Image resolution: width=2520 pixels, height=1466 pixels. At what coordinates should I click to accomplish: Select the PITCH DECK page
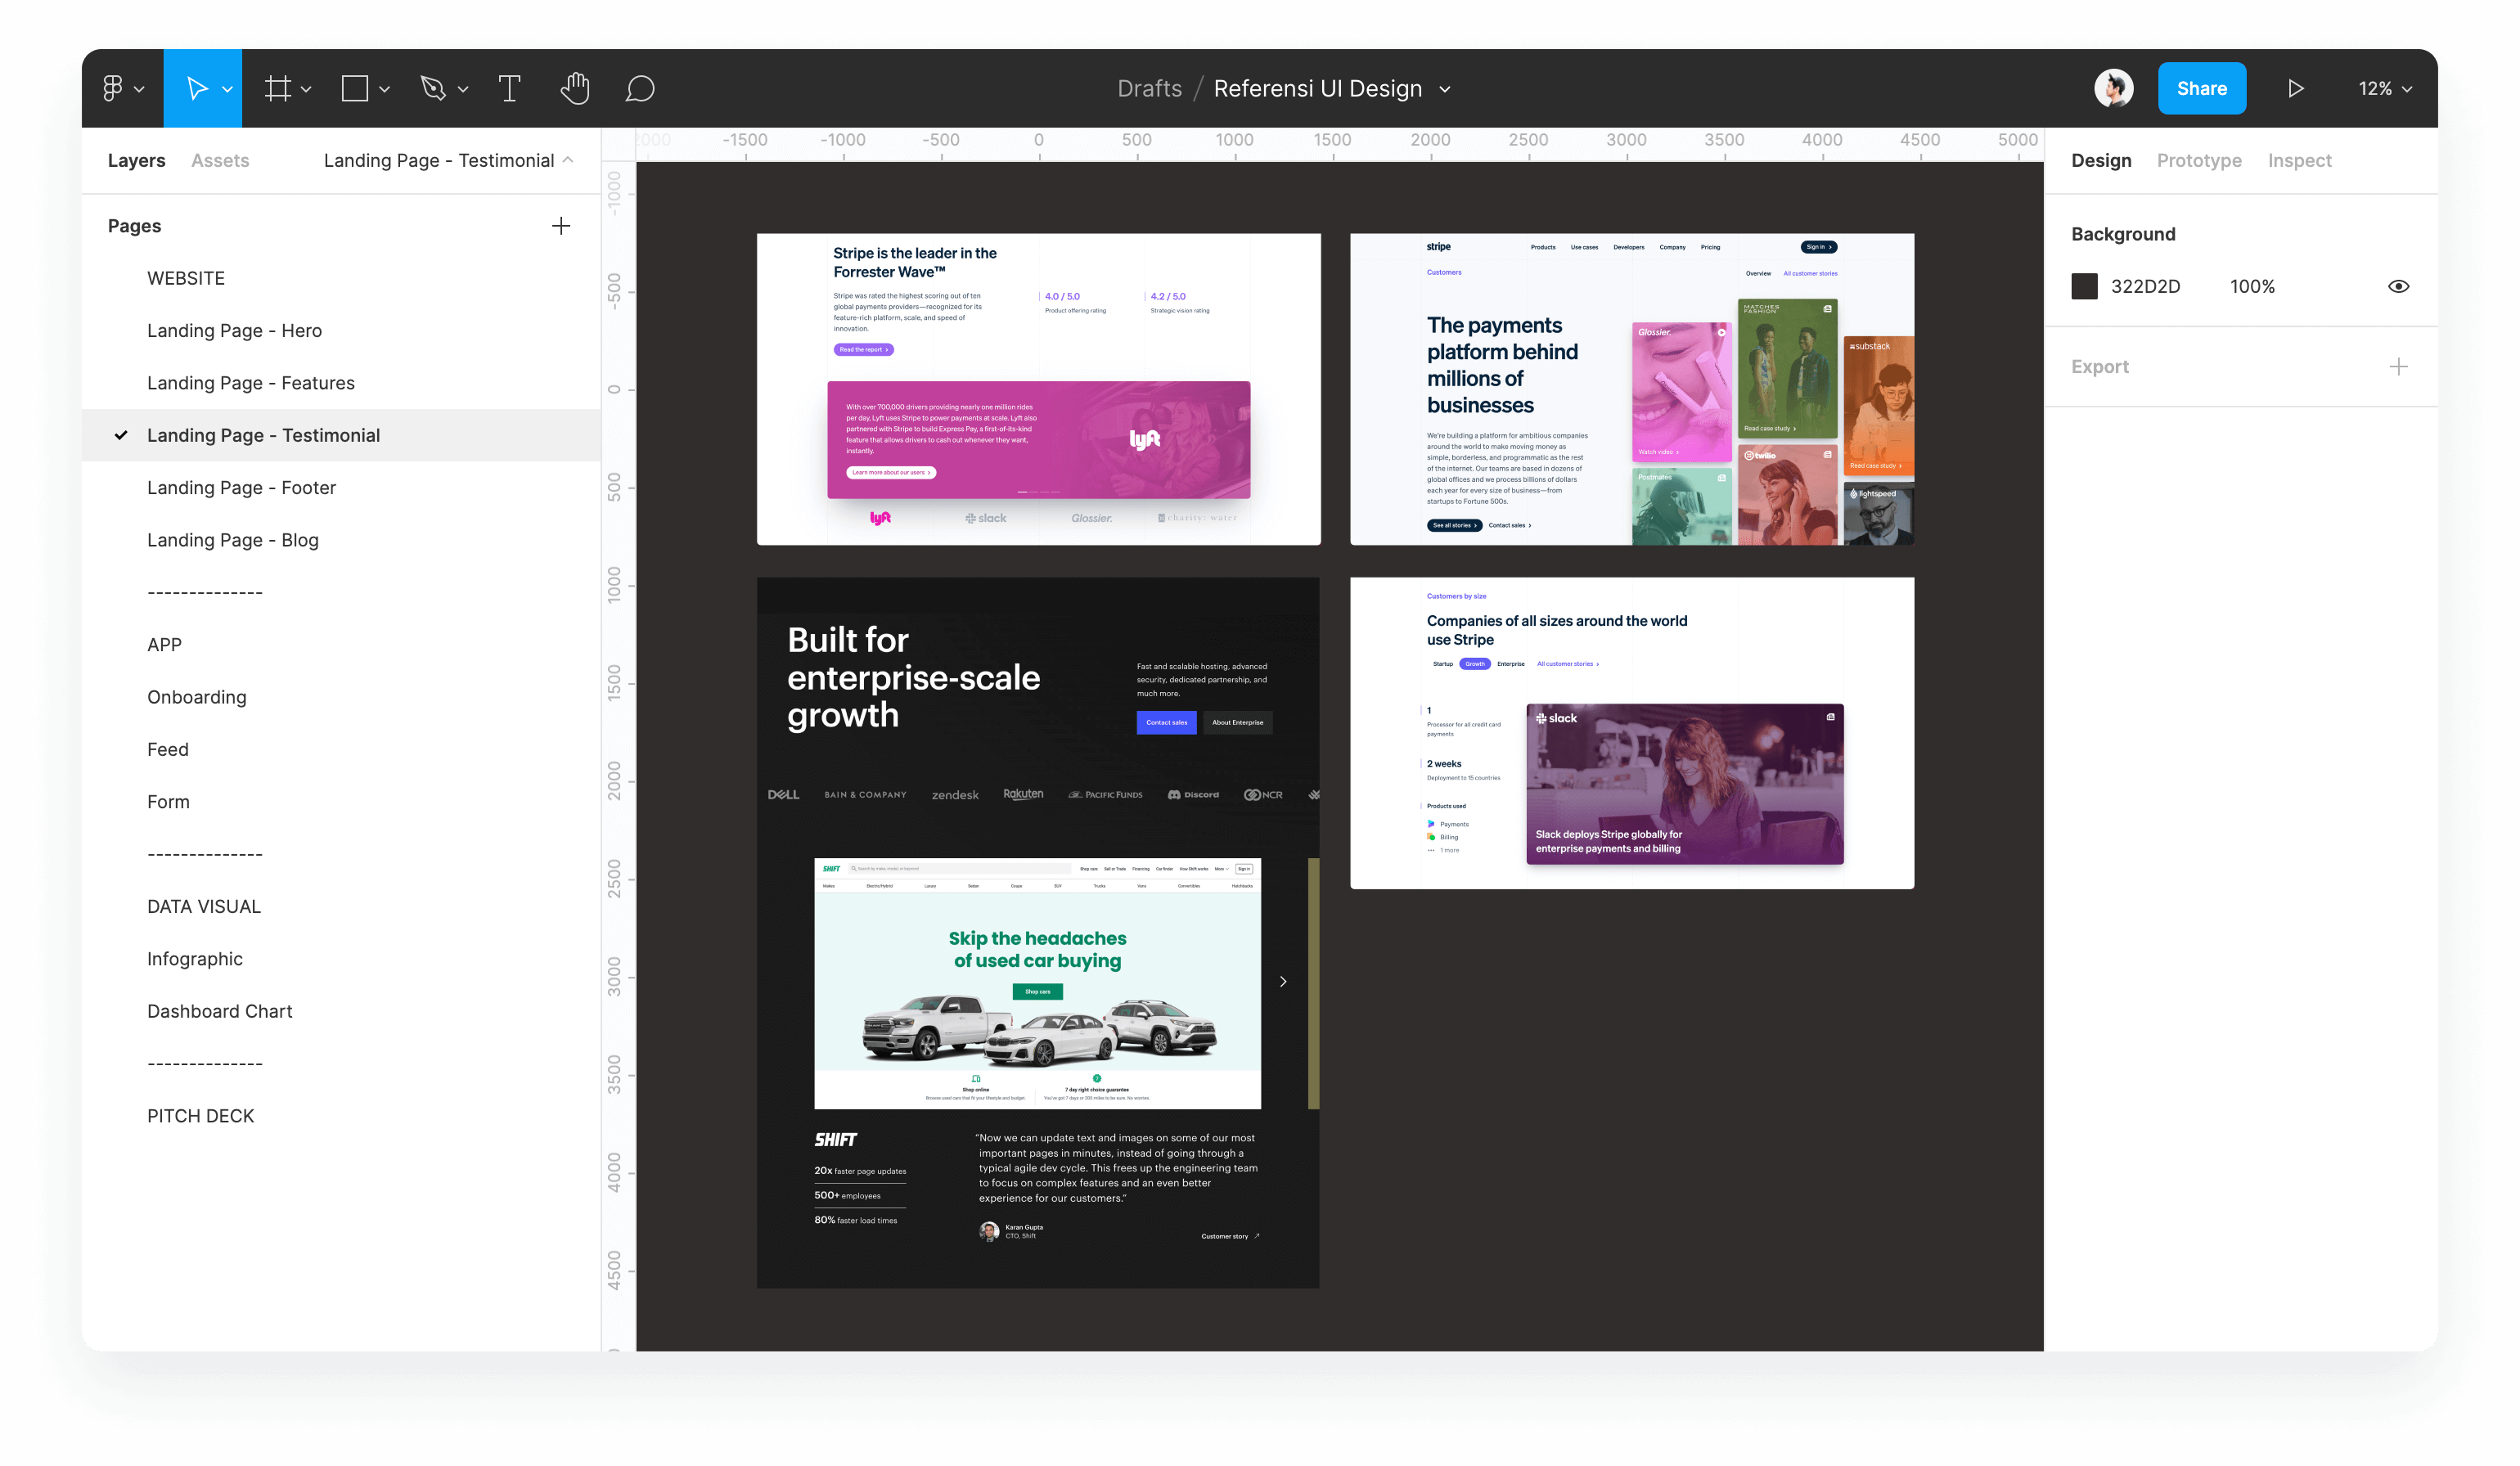pyautogui.click(x=341, y=1116)
